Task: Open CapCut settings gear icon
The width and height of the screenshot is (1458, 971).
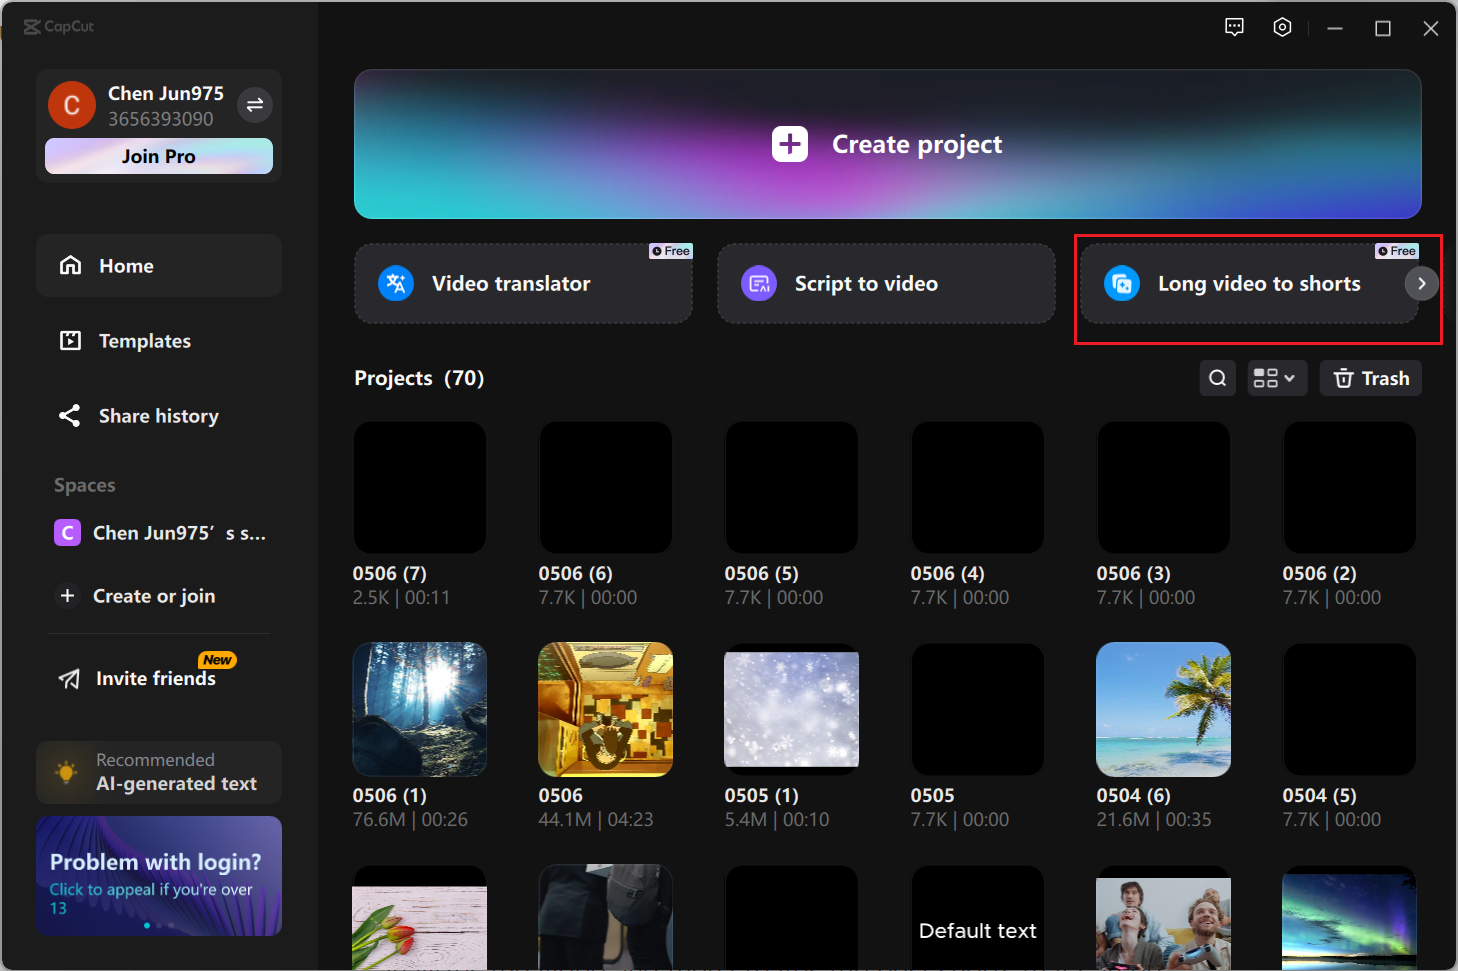Action: pyautogui.click(x=1282, y=27)
